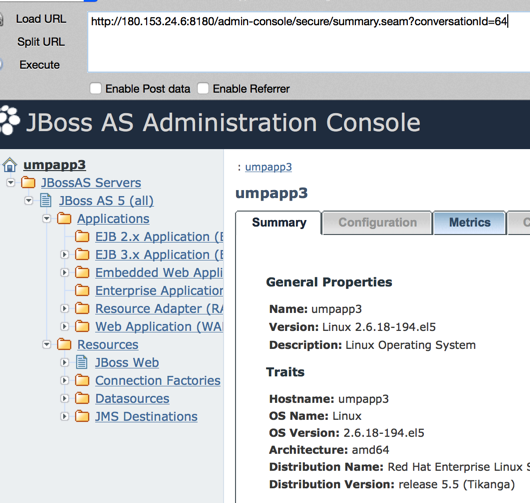Open the Connection Factories link
Screen dimensions: 530x503
click(158, 381)
